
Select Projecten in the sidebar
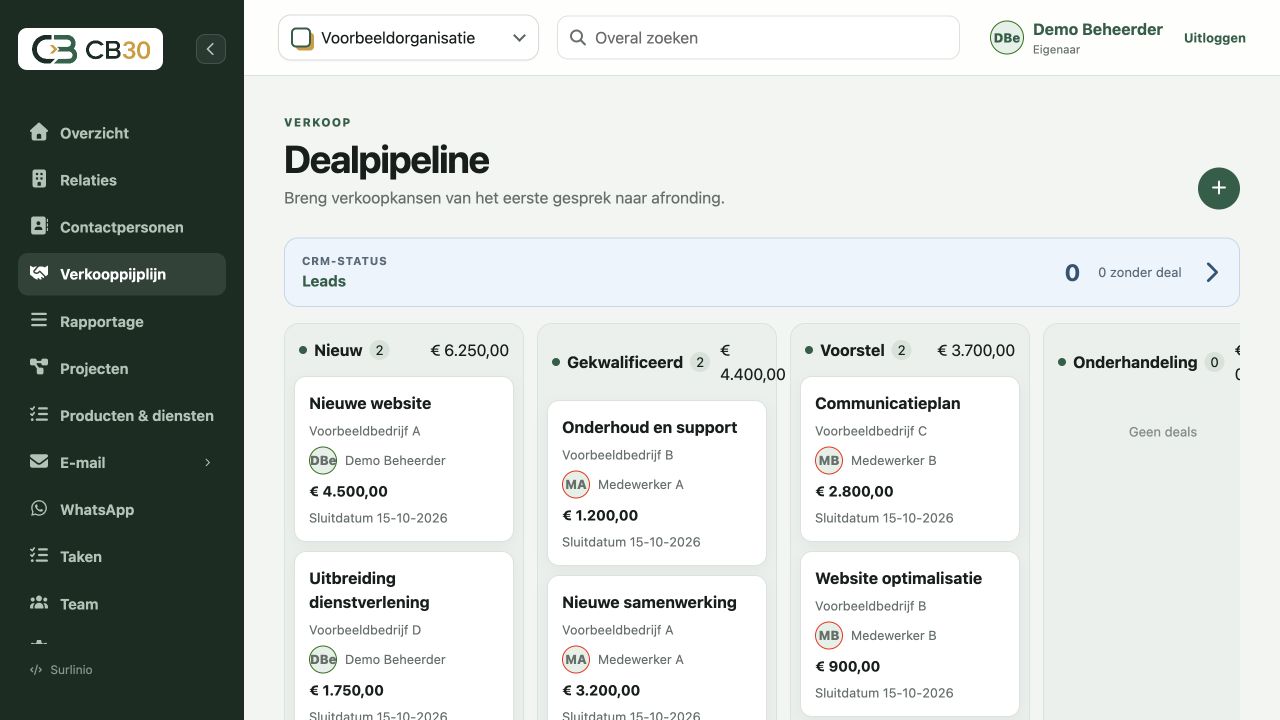point(122,368)
